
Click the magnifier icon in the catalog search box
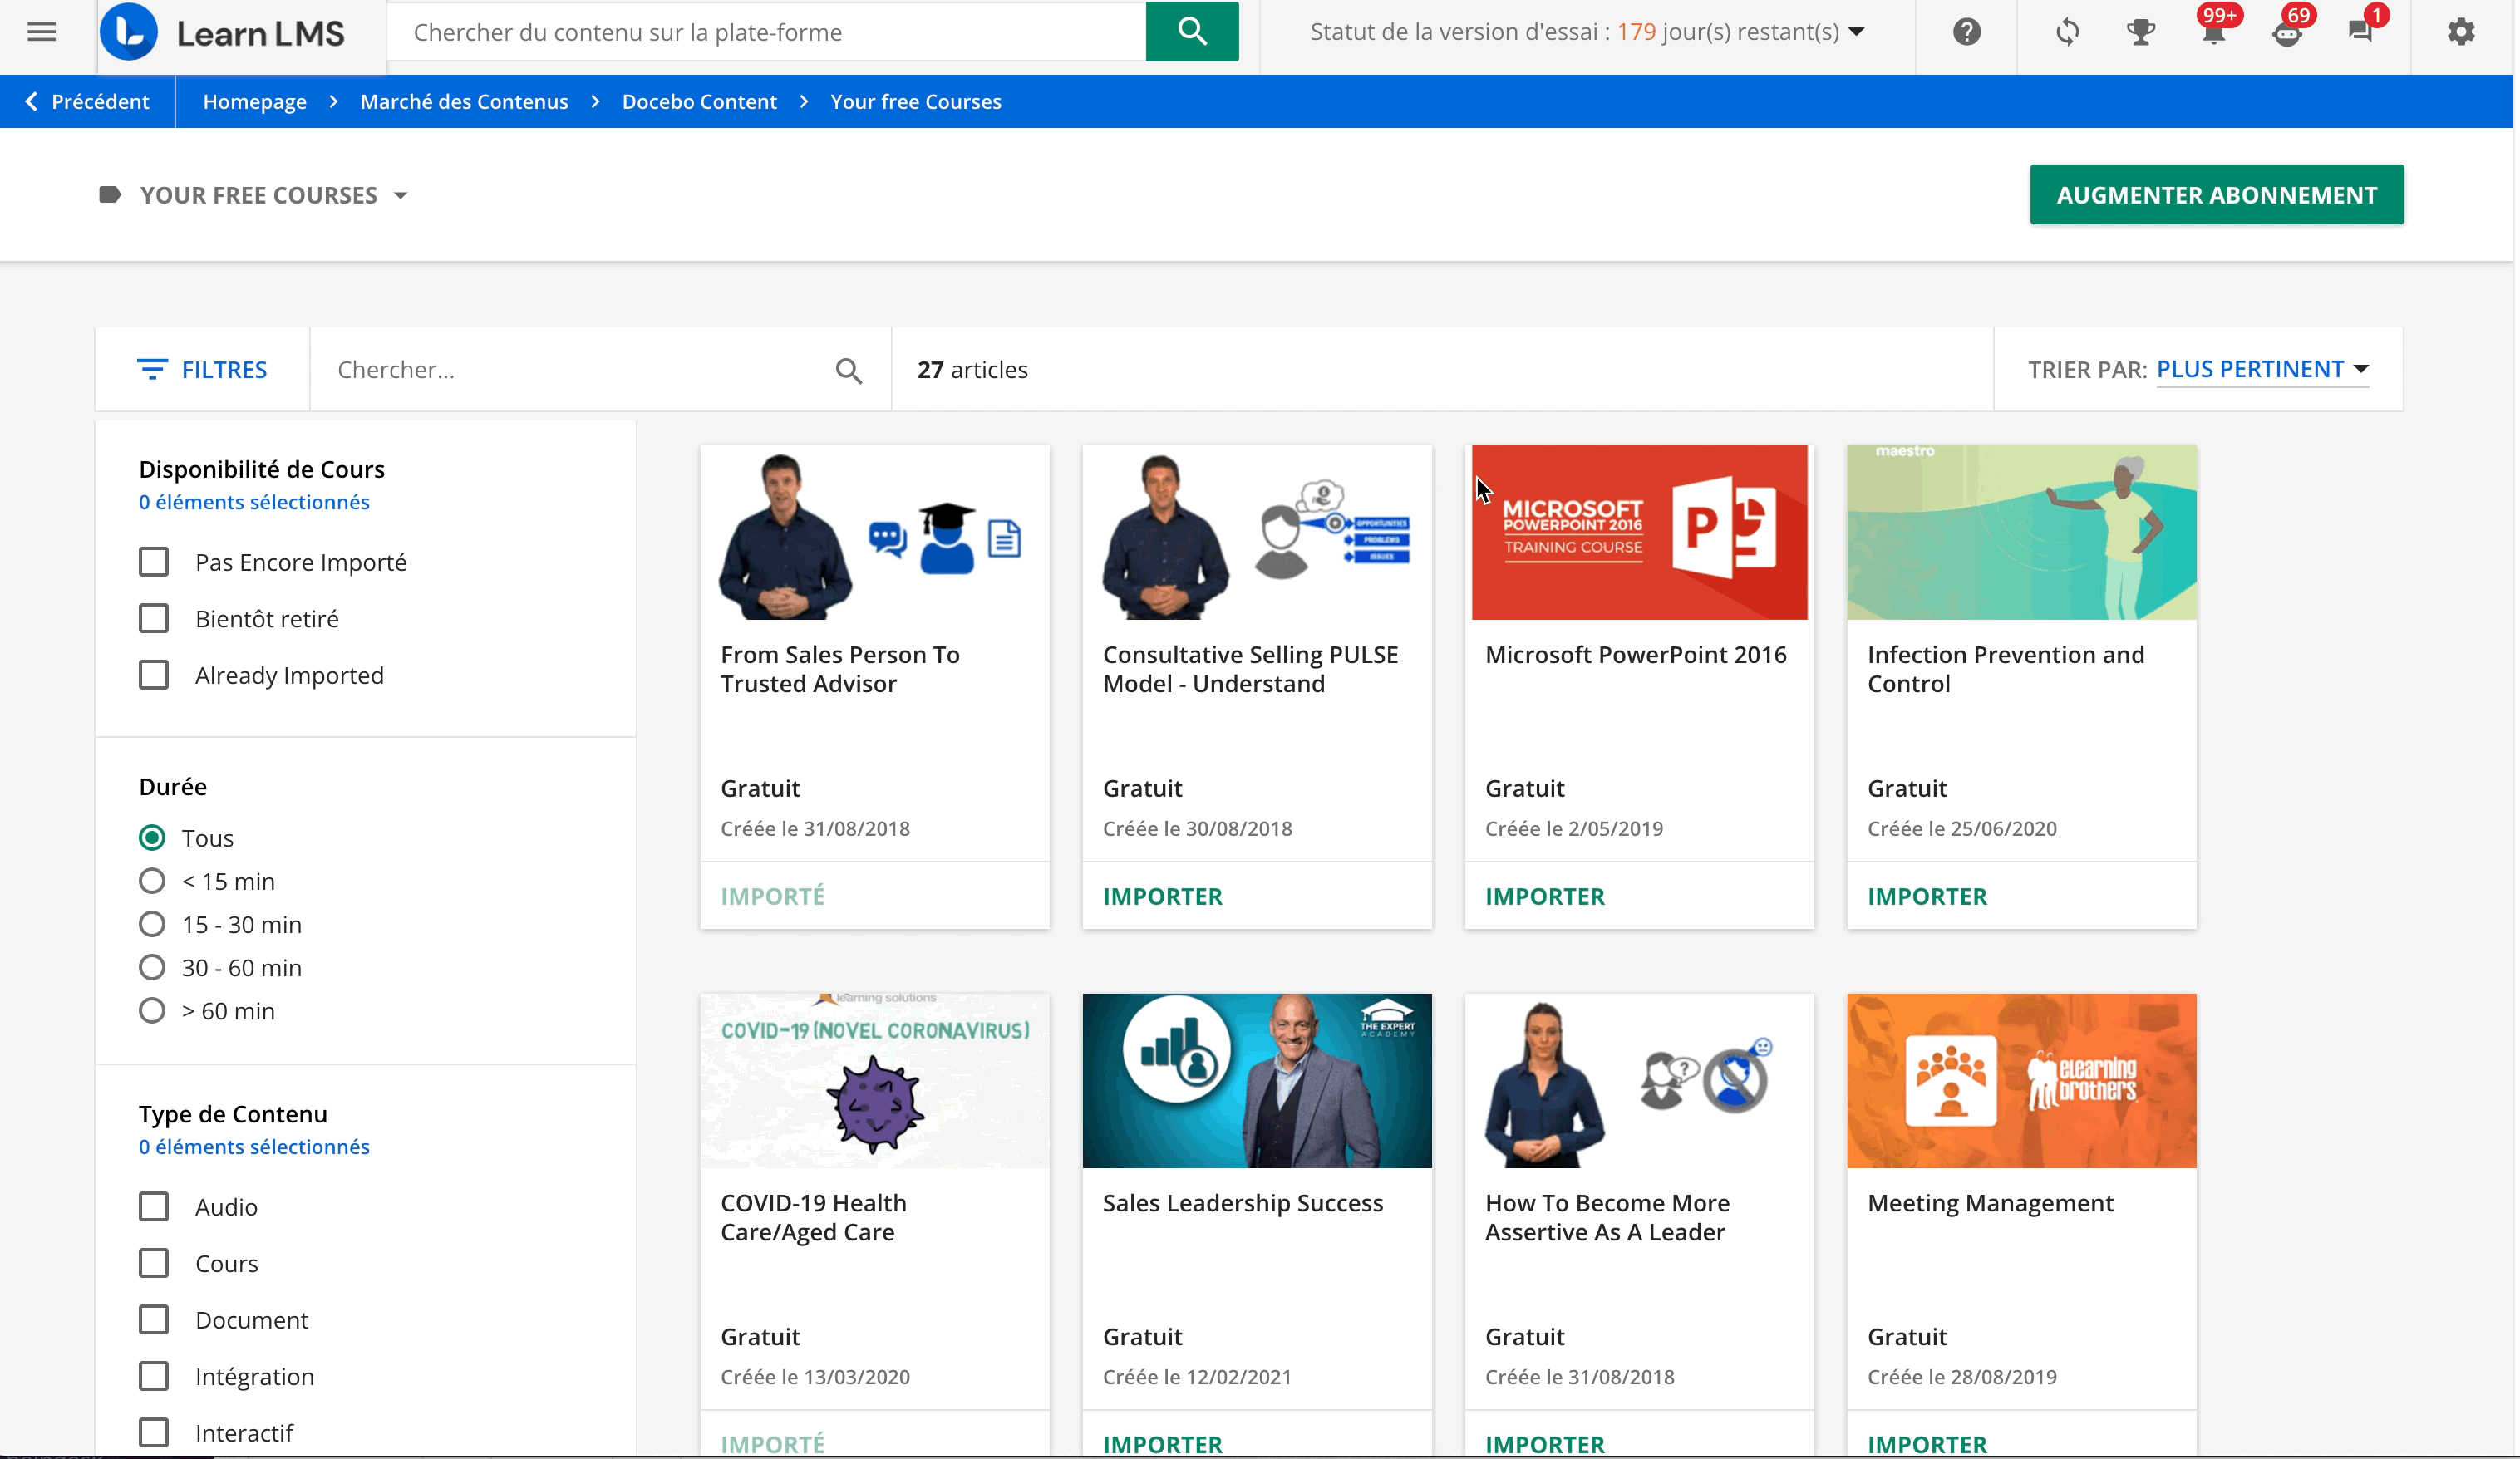pyautogui.click(x=848, y=371)
